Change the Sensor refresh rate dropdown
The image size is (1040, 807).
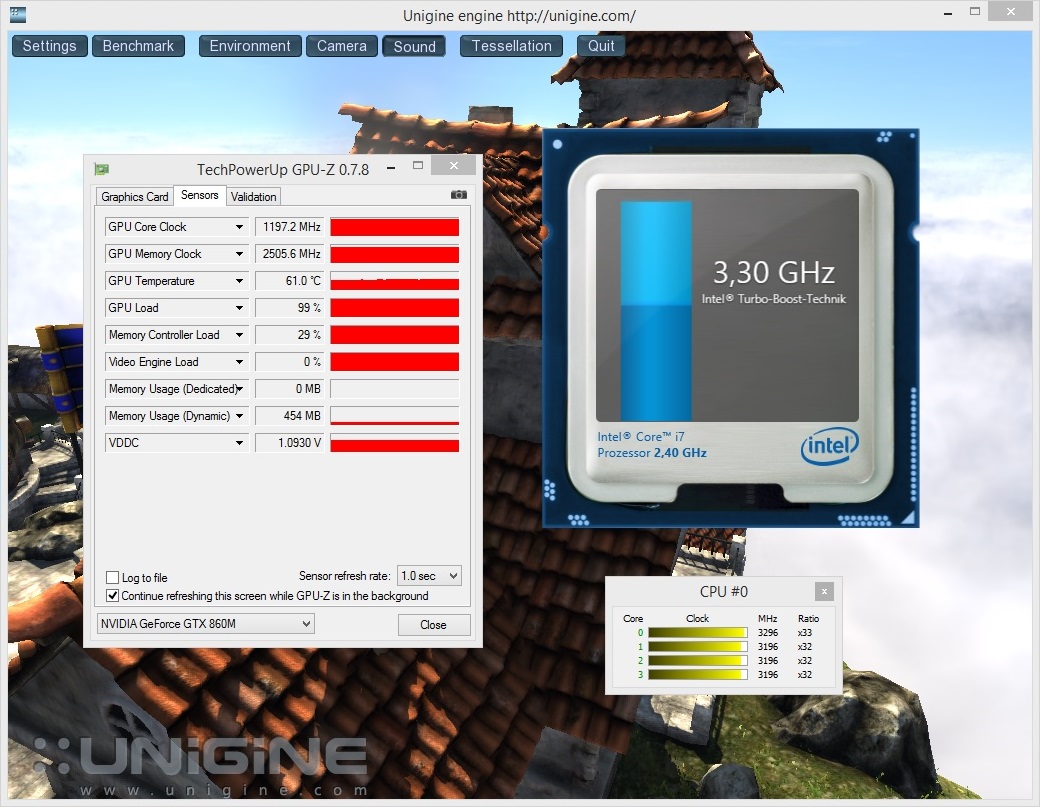click(429, 576)
